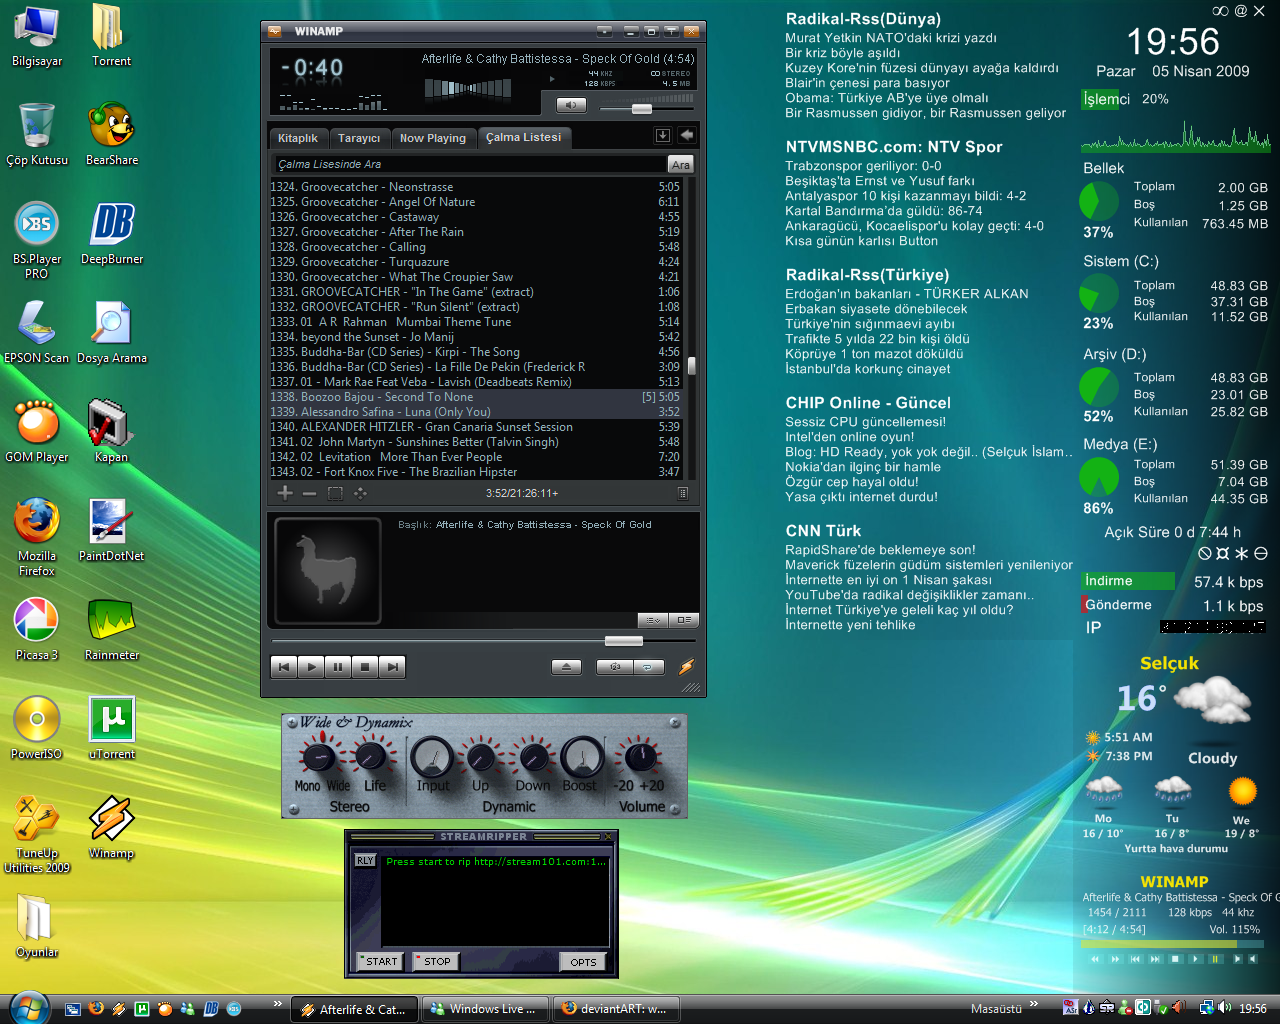
Task: Skip to the next track in Winamp
Action: pos(393,667)
